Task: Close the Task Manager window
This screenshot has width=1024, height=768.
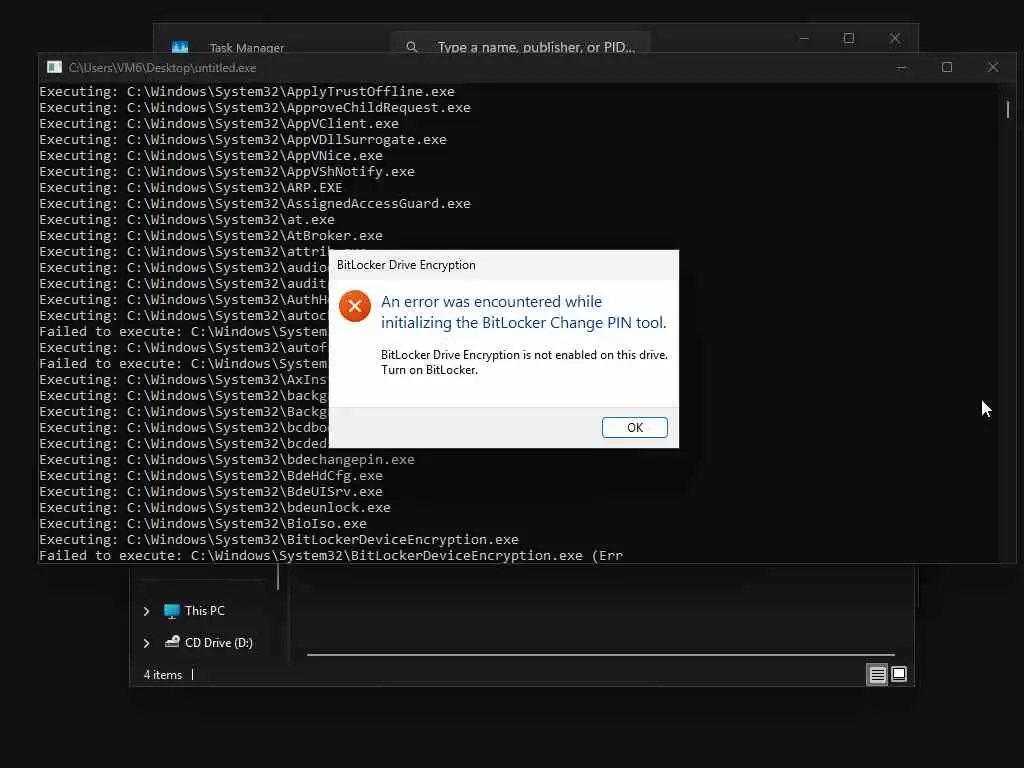Action: tap(895, 39)
